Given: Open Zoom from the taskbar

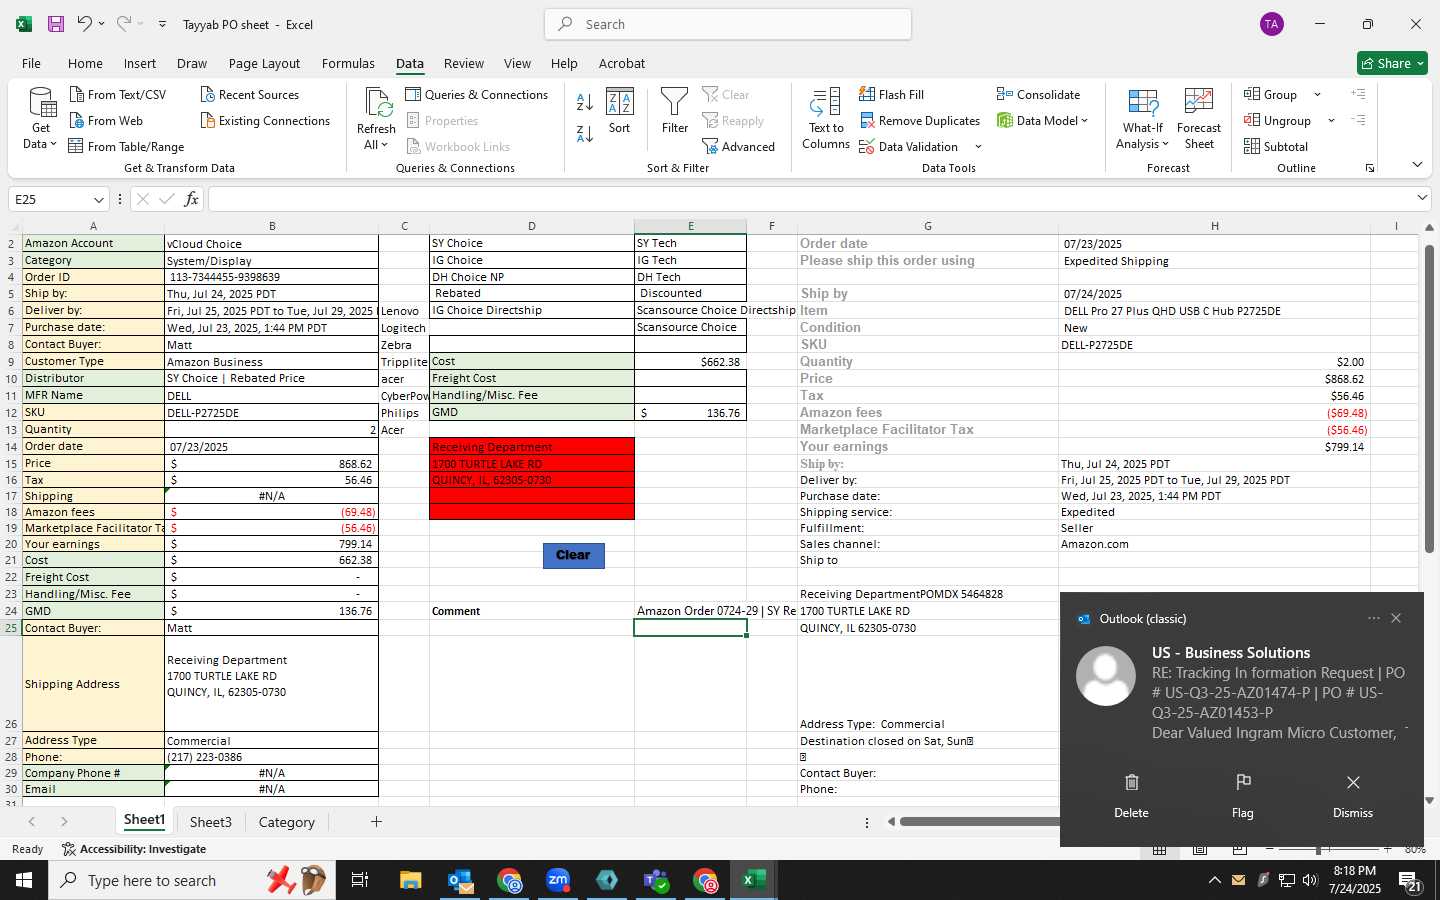Looking at the screenshot, I should click(558, 880).
